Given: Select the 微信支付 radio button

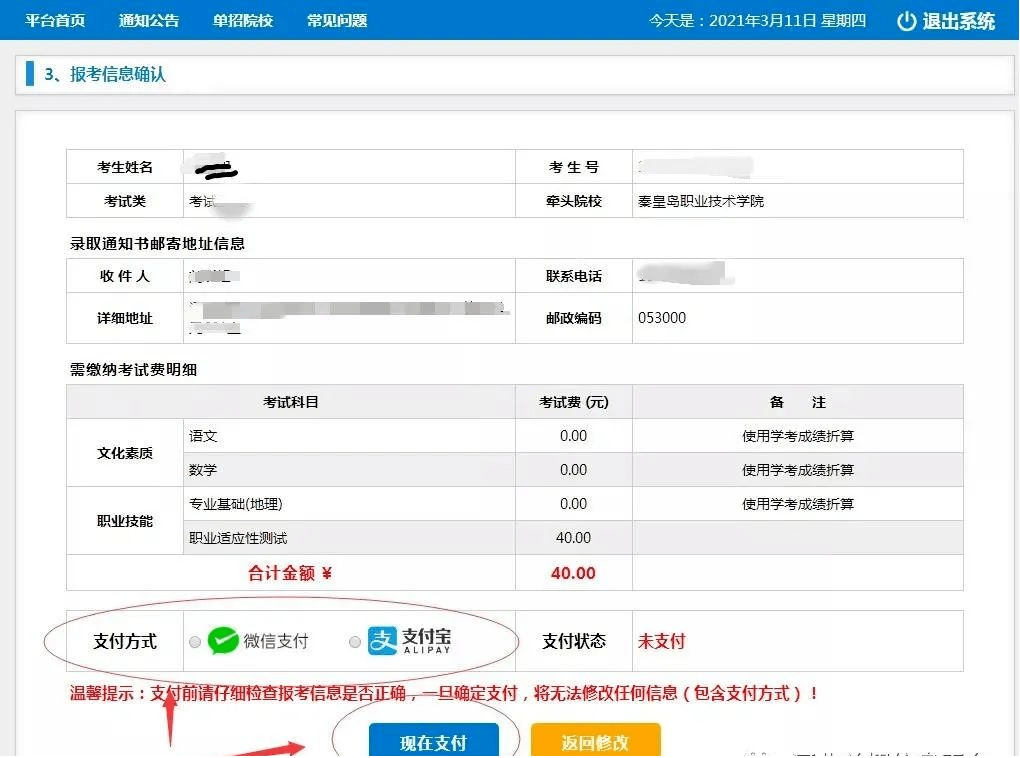Looking at the screenshot, I should point(195,641).
